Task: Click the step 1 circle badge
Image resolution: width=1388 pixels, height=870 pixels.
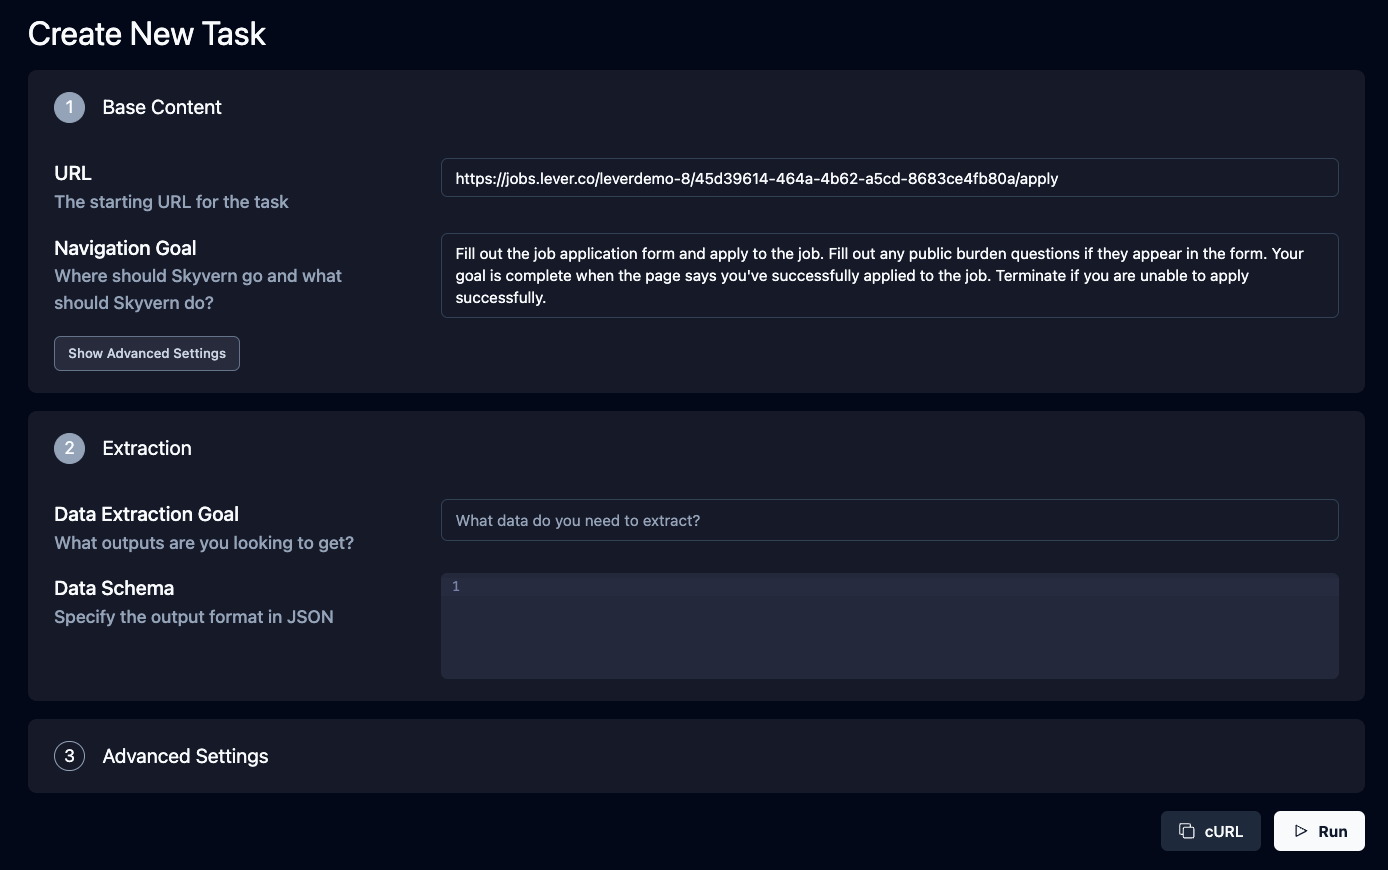Action: point(69,107)
